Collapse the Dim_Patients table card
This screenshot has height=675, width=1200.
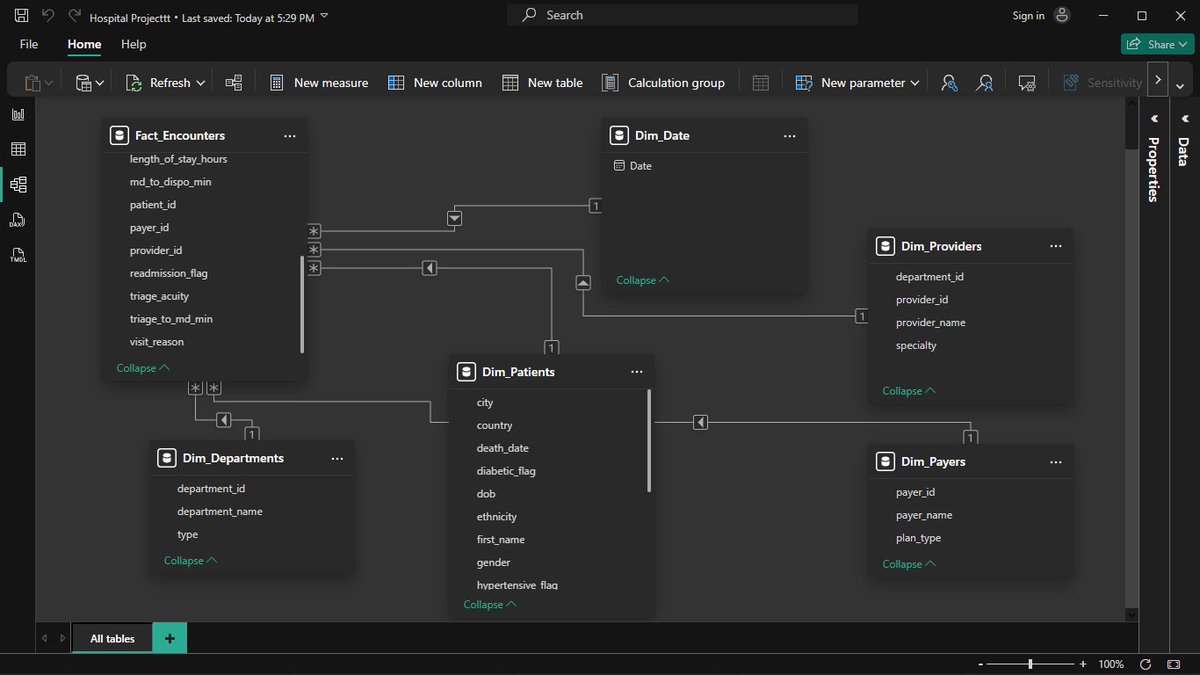(x=490, y=605)
